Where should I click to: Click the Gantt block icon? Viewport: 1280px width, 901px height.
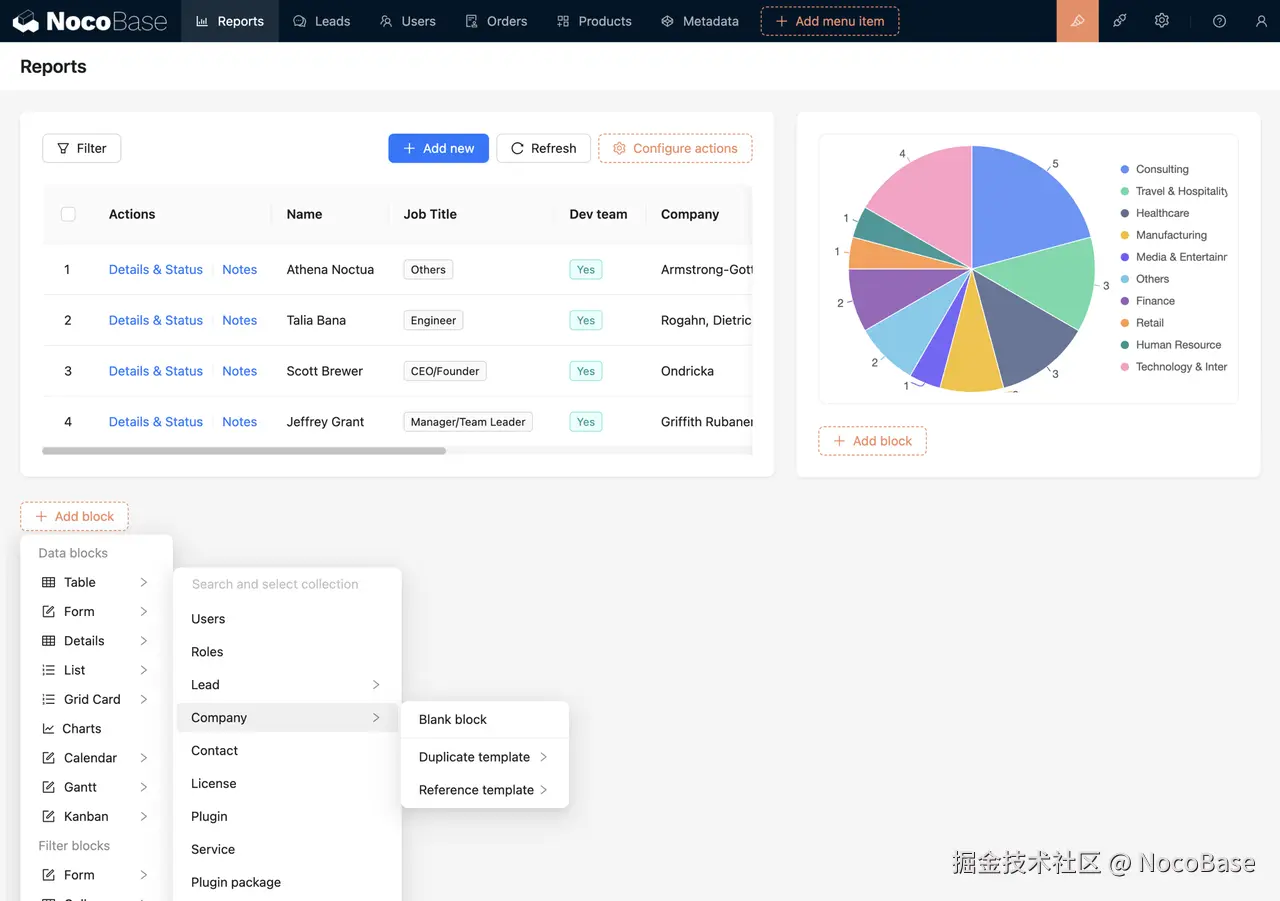(x=47, y=787)
